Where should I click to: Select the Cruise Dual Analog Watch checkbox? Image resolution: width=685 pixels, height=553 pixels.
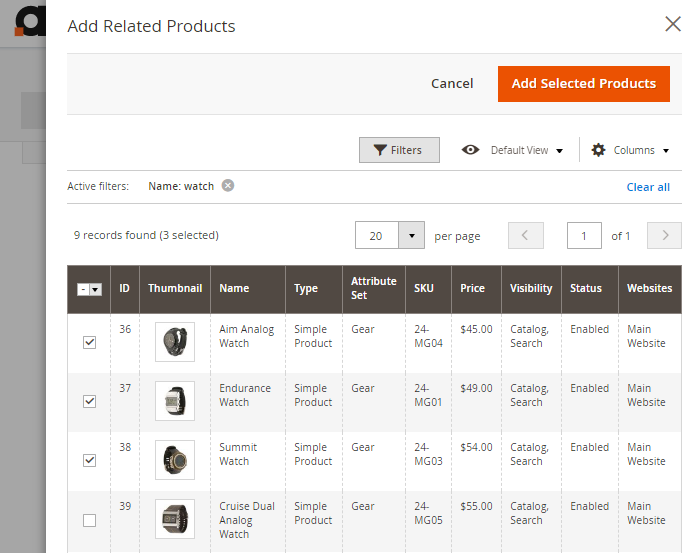90,520
